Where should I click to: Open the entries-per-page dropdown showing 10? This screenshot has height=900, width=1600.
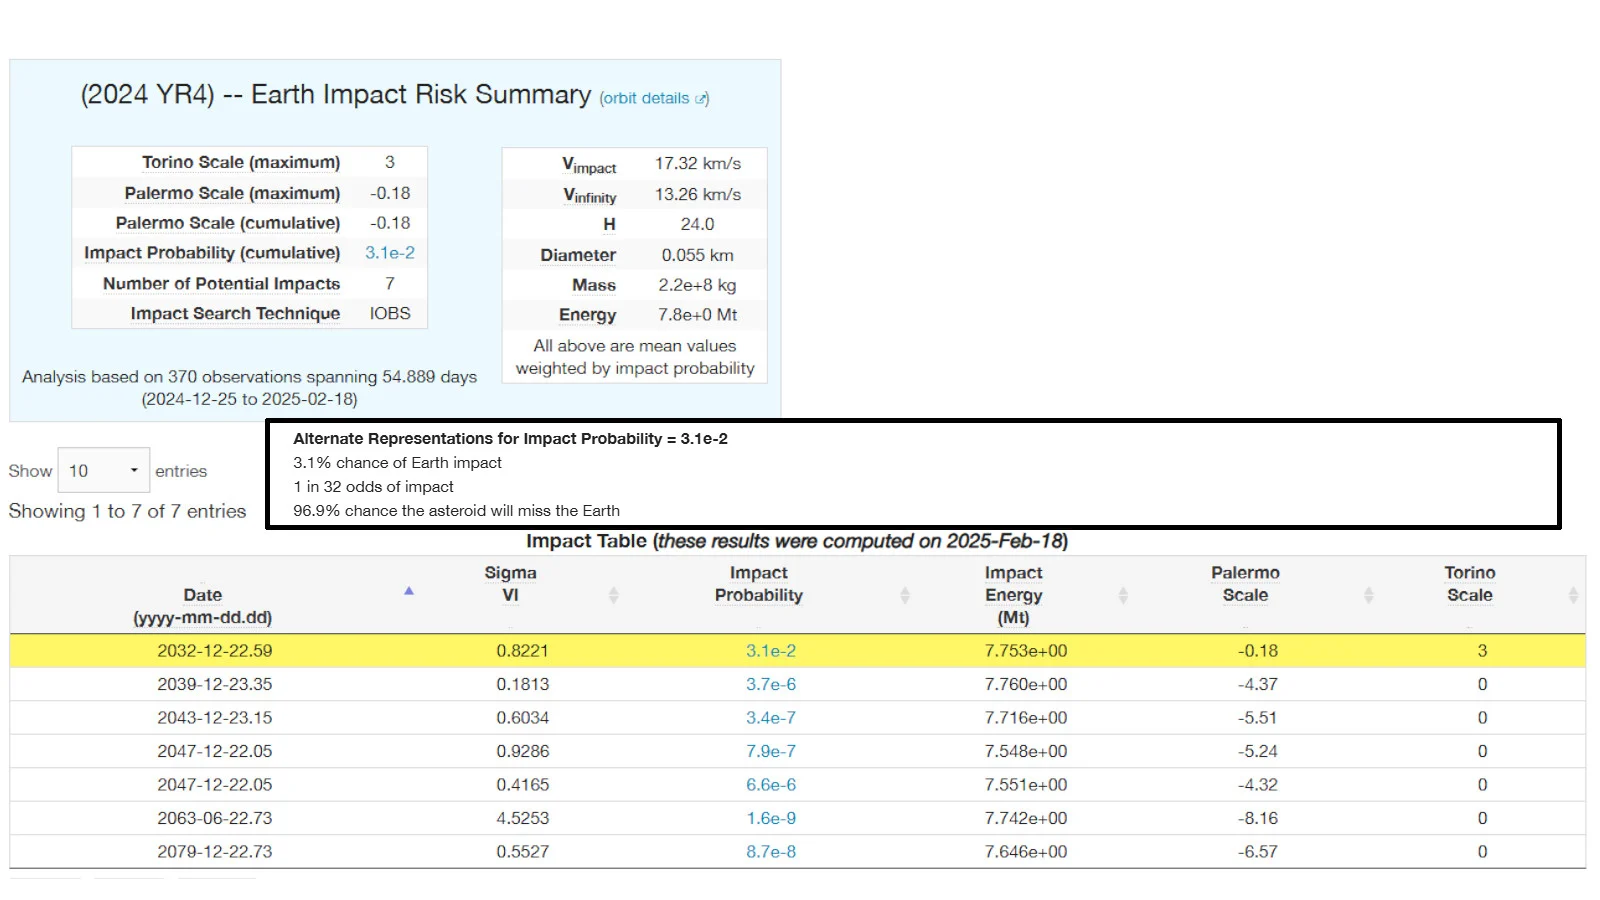[x=104, y=470]
